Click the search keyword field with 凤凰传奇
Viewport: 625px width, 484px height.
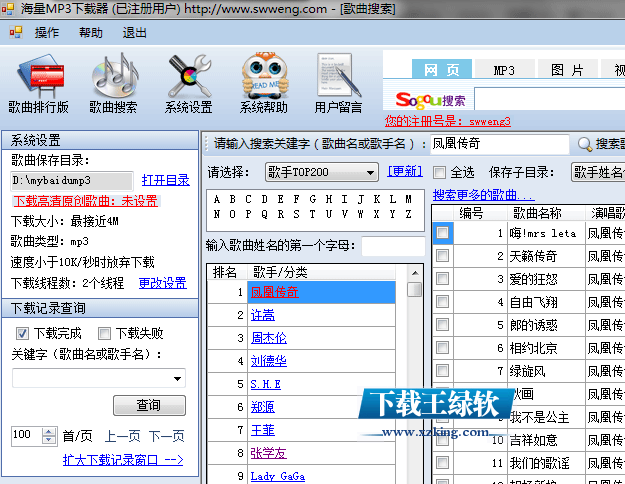(x=500, y=144)
